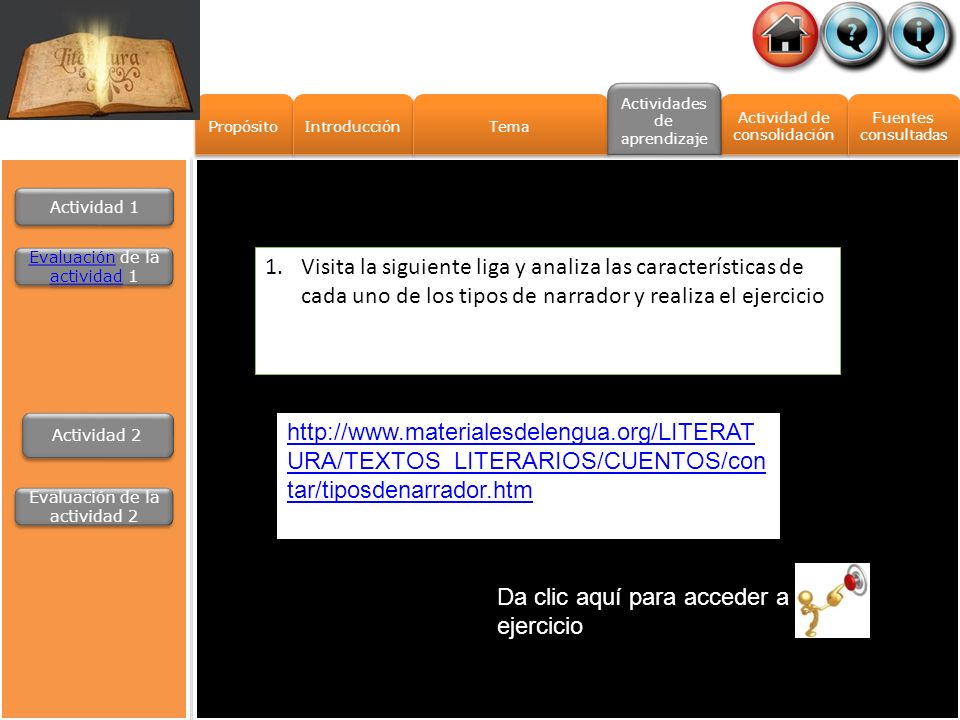The width and height of the screenshot is (960, 720).
Task: Click 'Da clic aquí para acceder a ejercicio' text
Action: pyautogui.click(x=642, y=611)
